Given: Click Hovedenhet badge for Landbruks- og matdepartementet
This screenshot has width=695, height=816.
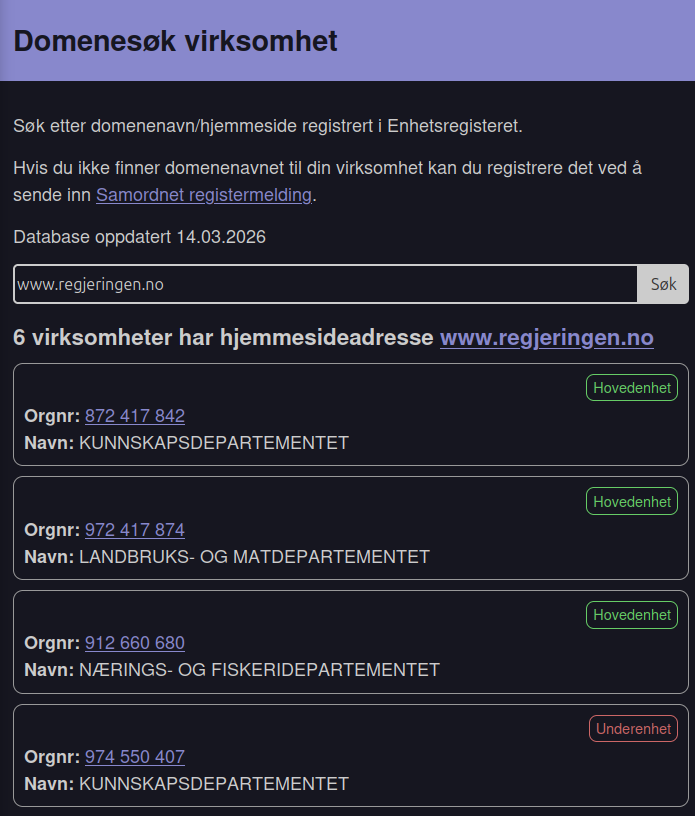Looking at the screenshot, I should [x=632, y=502].
